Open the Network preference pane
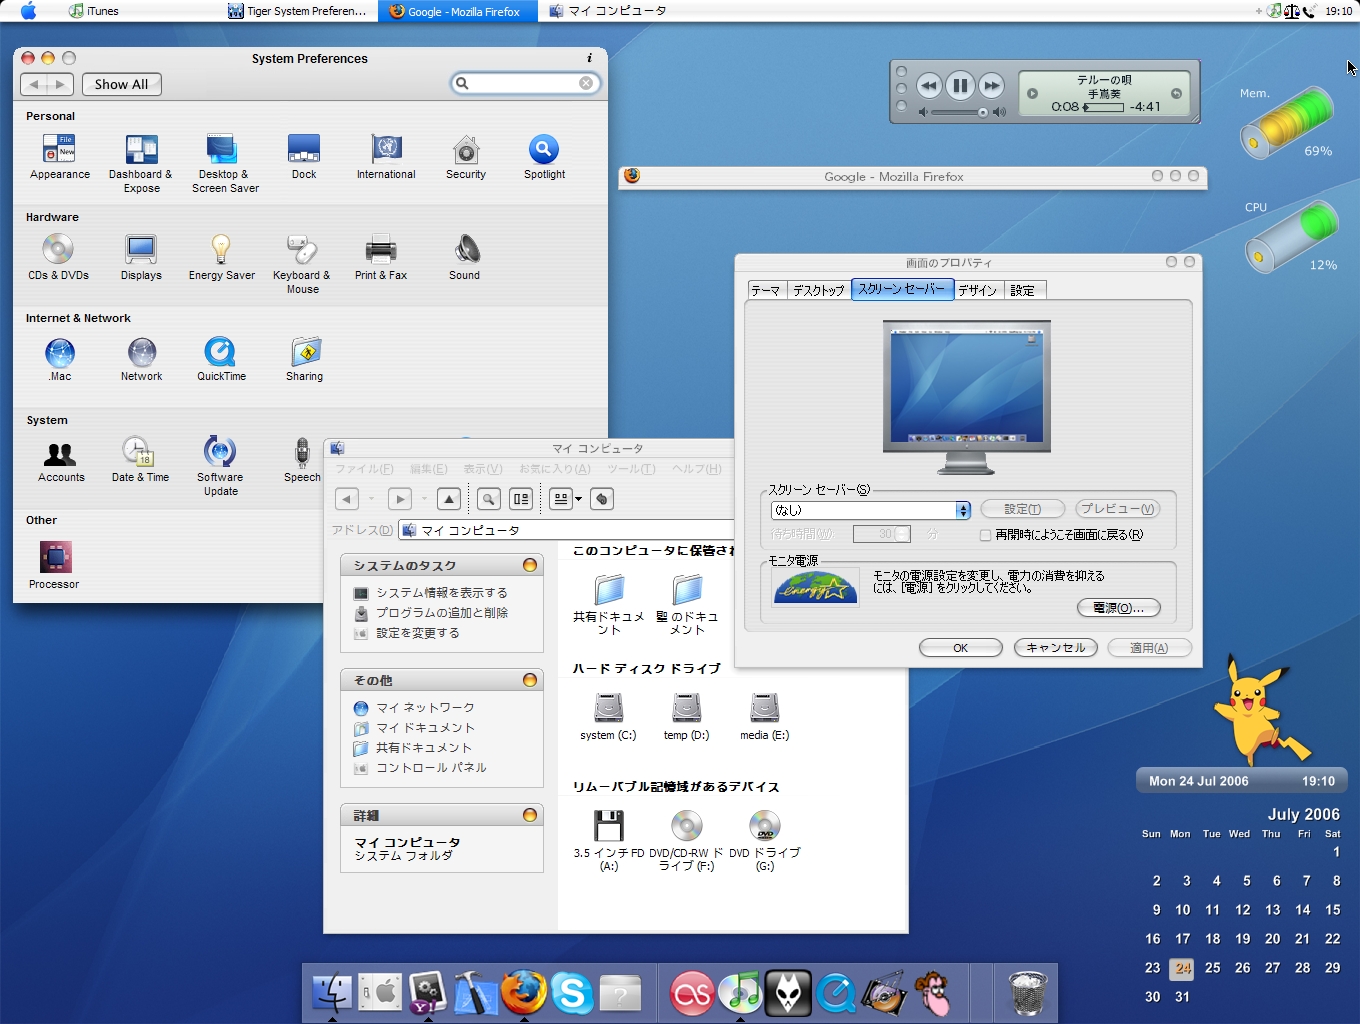Screen dimensions: 1360x1024 point(141,359)
